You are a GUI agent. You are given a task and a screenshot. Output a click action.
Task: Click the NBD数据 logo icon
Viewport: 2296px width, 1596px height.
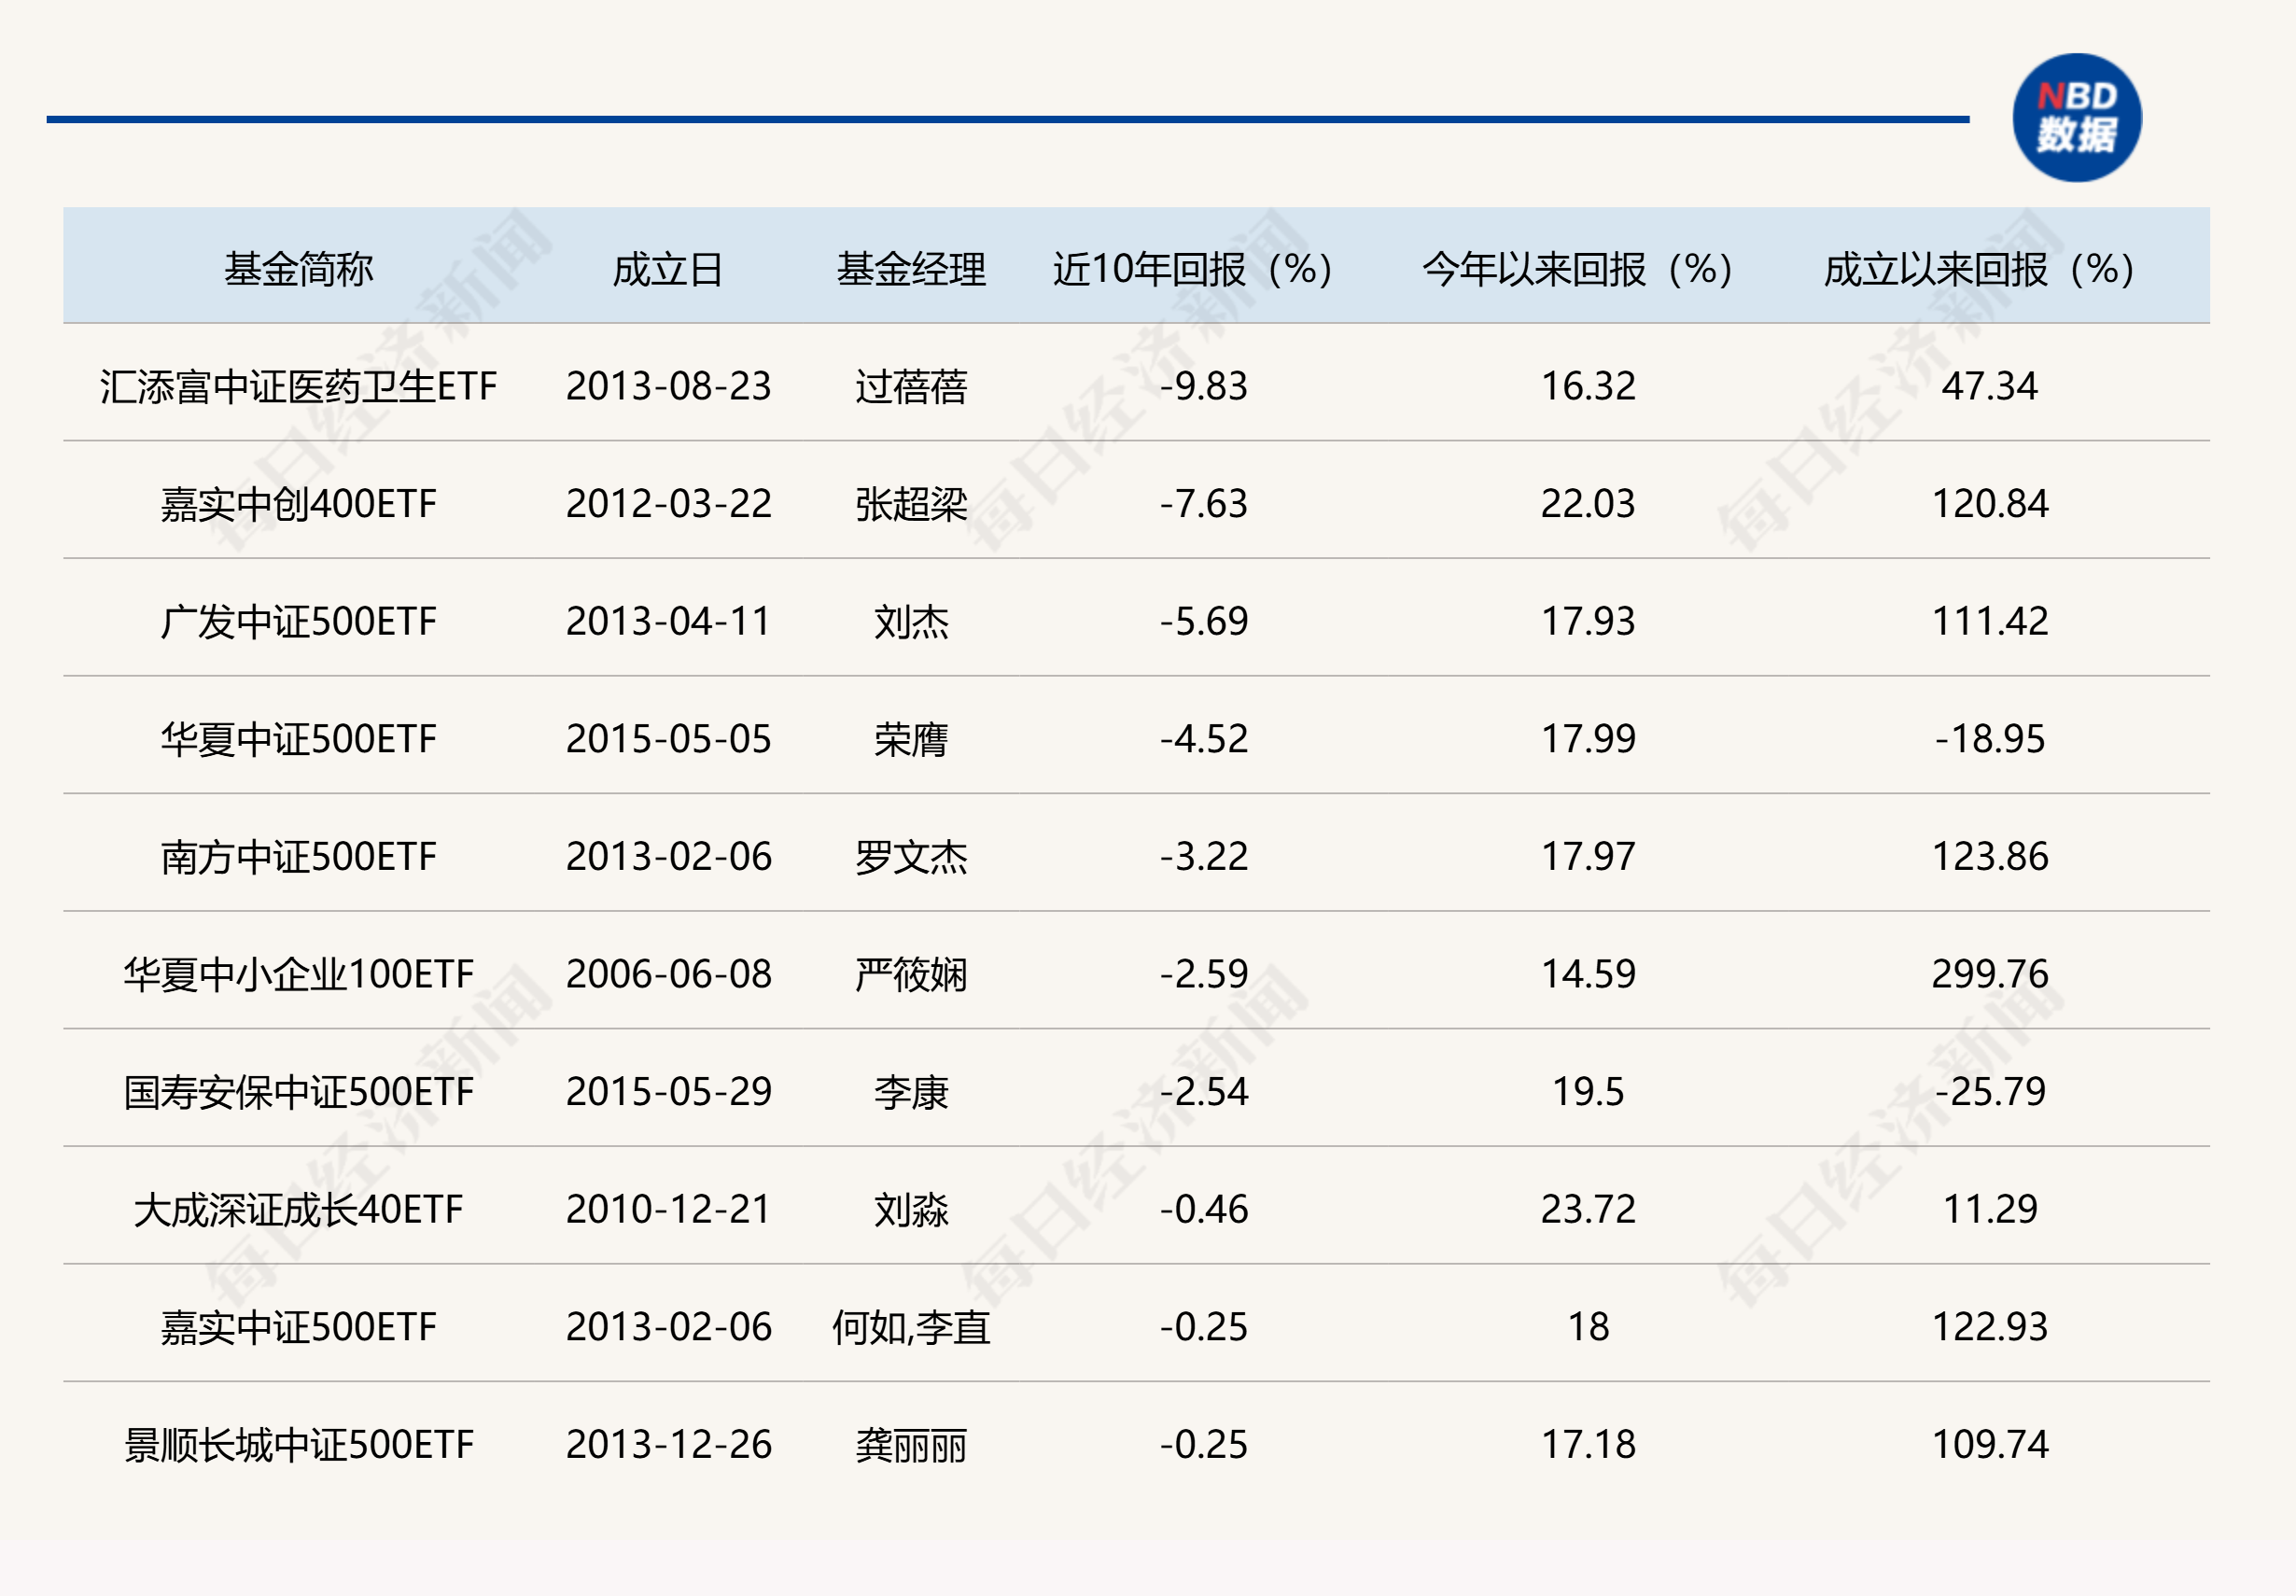pyautogui.click(x=2076, y=118)
